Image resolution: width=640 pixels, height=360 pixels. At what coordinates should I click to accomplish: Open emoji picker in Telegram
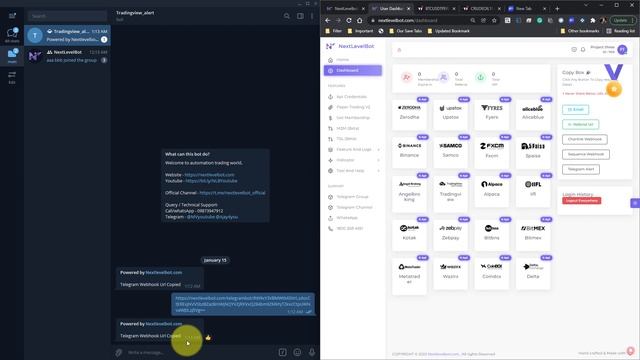point(297,352)
